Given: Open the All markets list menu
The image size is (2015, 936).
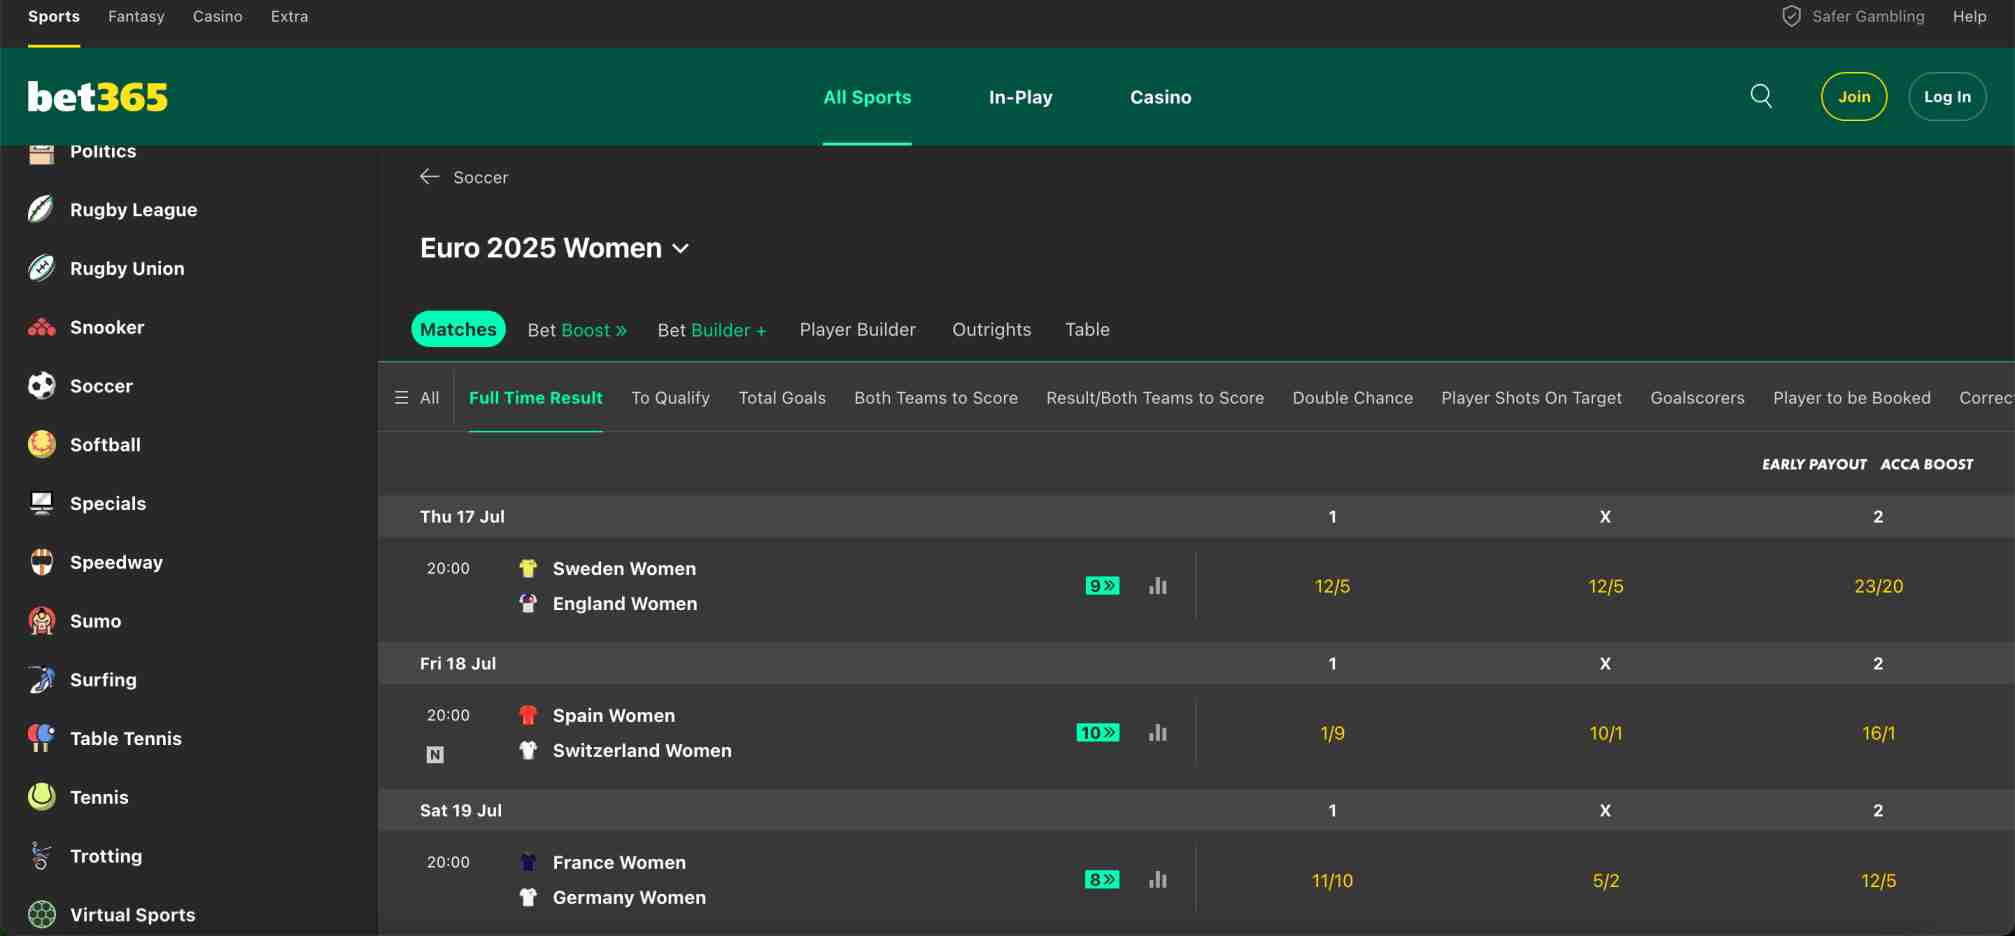Looking at the screenshot, I should point(417,398).
